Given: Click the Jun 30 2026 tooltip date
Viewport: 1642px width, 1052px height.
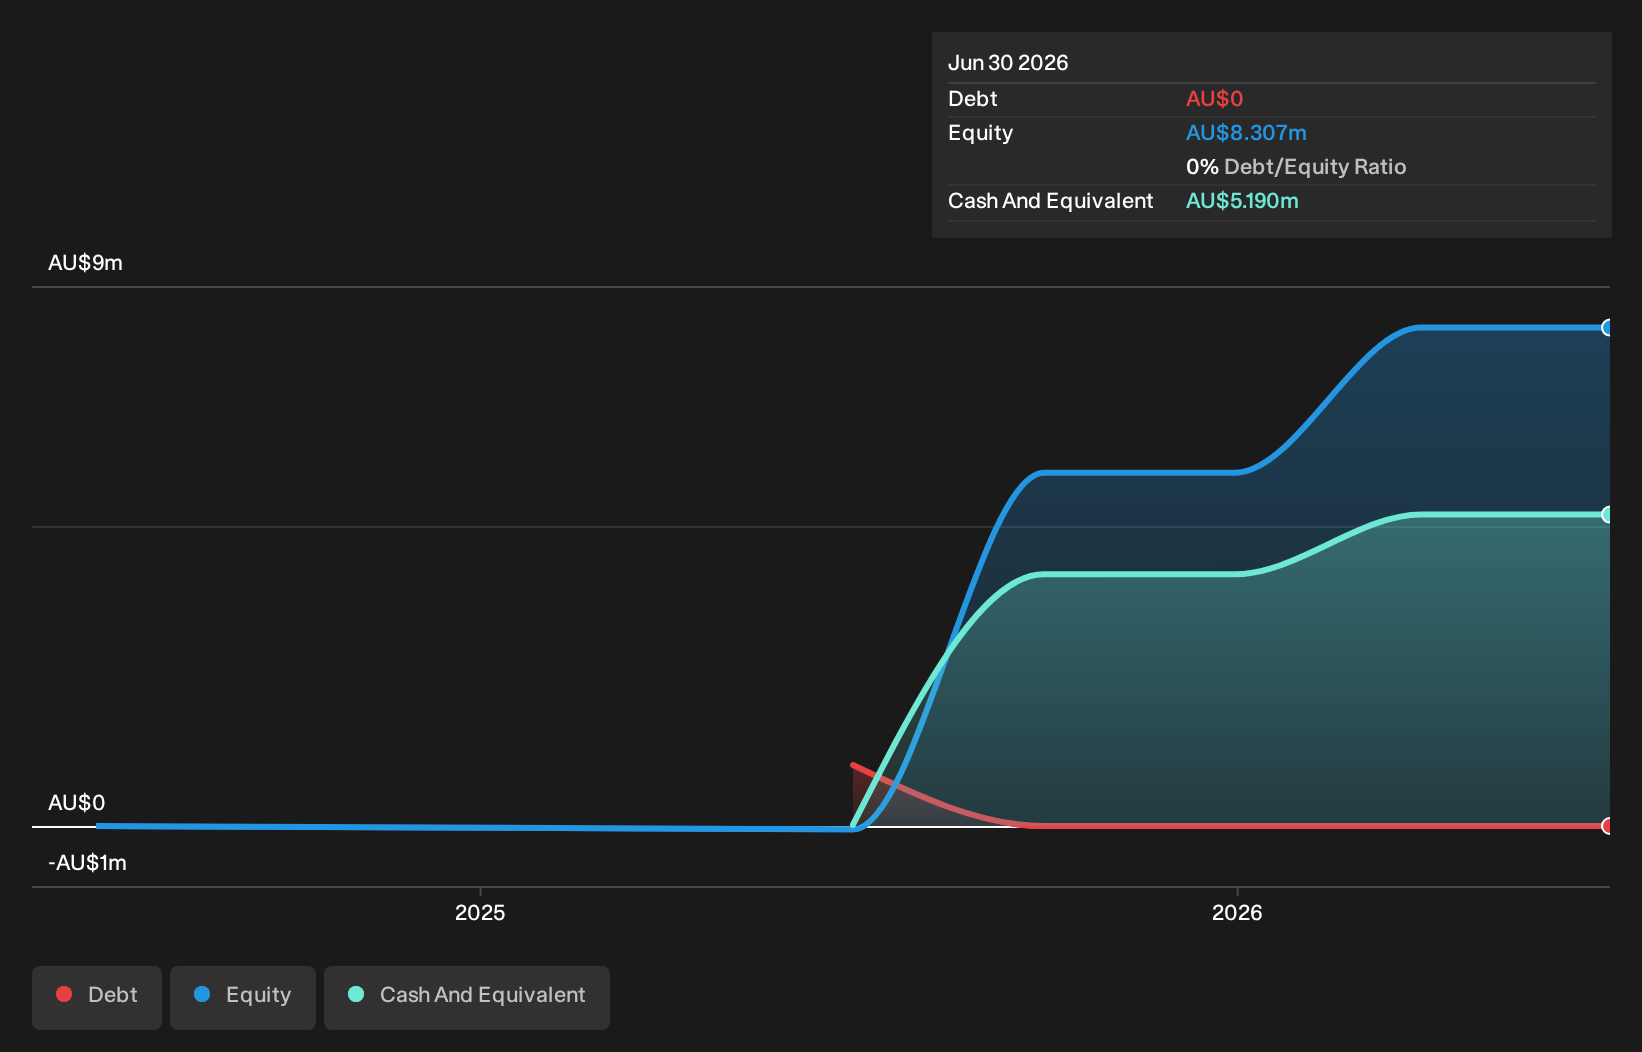Looking at the screenshot, I should (x=1008, y=63).
